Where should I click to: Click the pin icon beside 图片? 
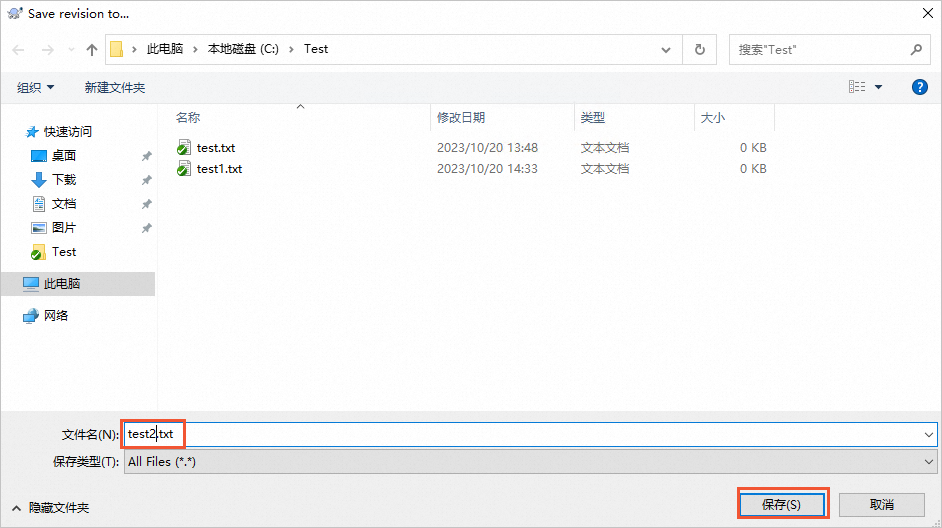click(146, 228)
